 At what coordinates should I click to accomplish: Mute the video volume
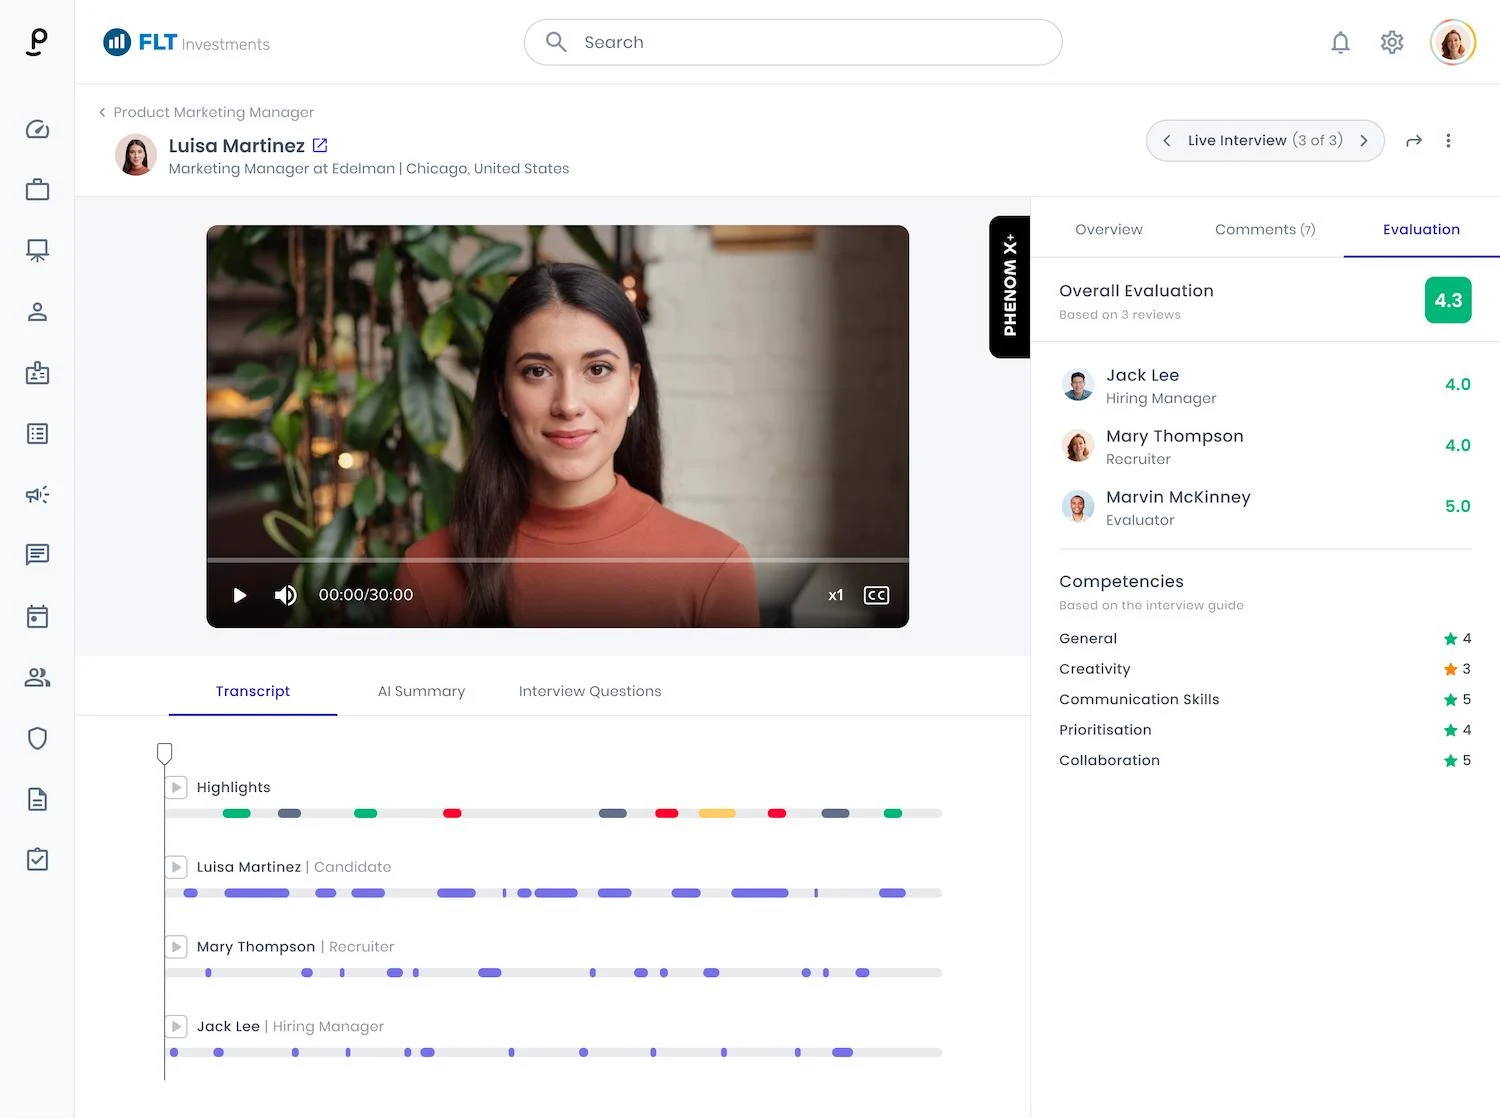(286, 595)
